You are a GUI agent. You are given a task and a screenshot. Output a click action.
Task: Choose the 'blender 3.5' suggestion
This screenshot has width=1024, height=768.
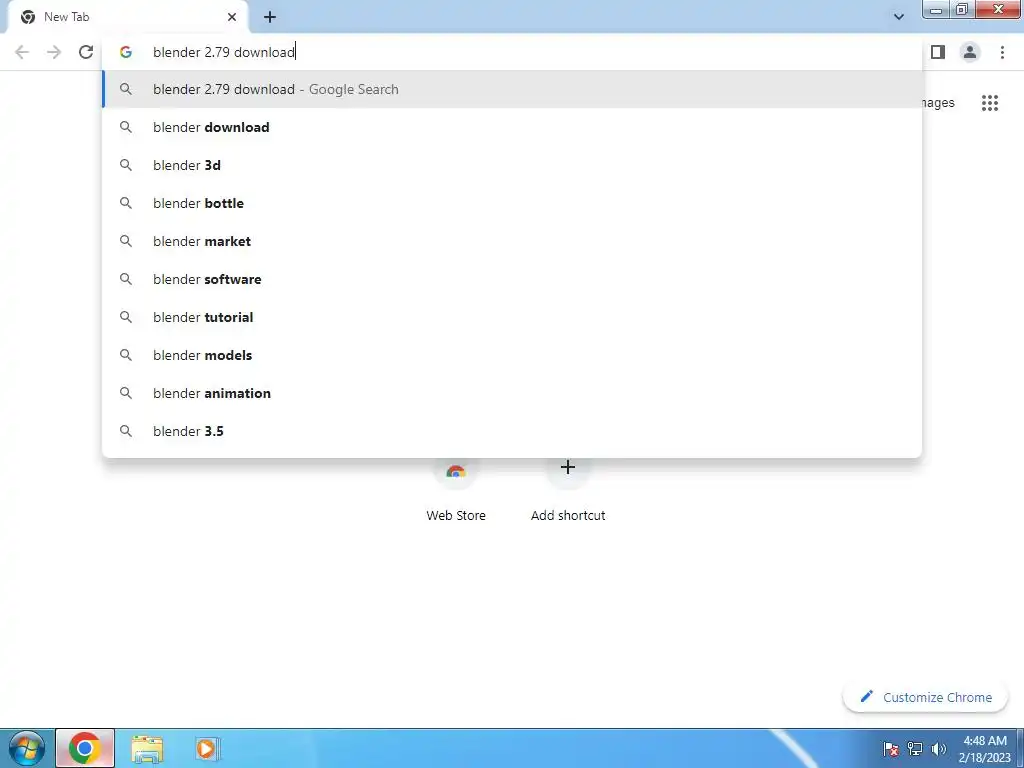pyautogui.click(x=512, y=431)
